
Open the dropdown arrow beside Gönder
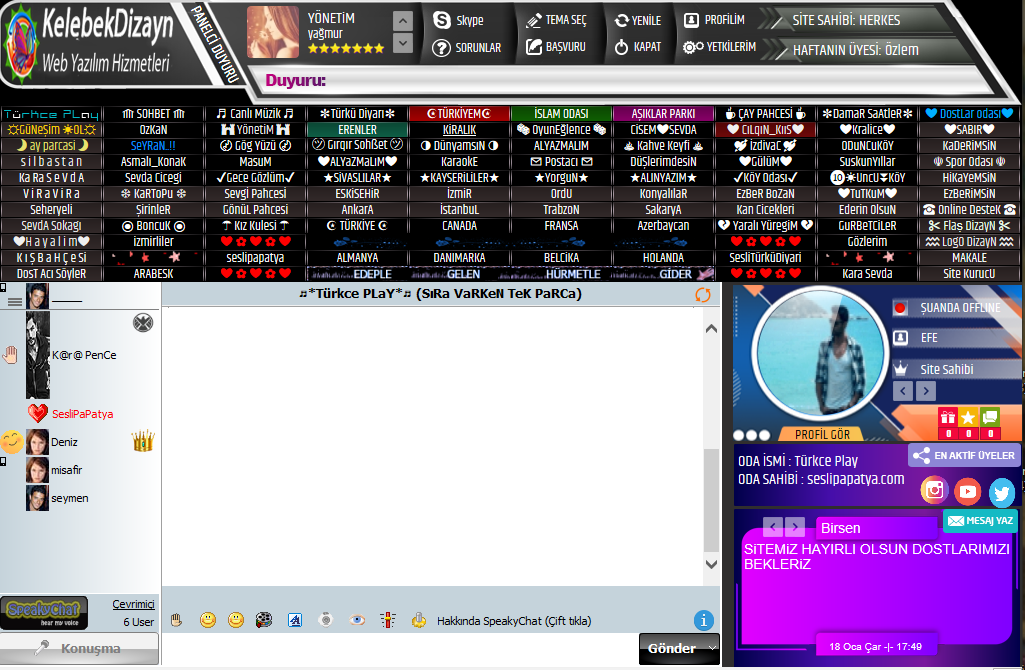click(x=712, y=648)
